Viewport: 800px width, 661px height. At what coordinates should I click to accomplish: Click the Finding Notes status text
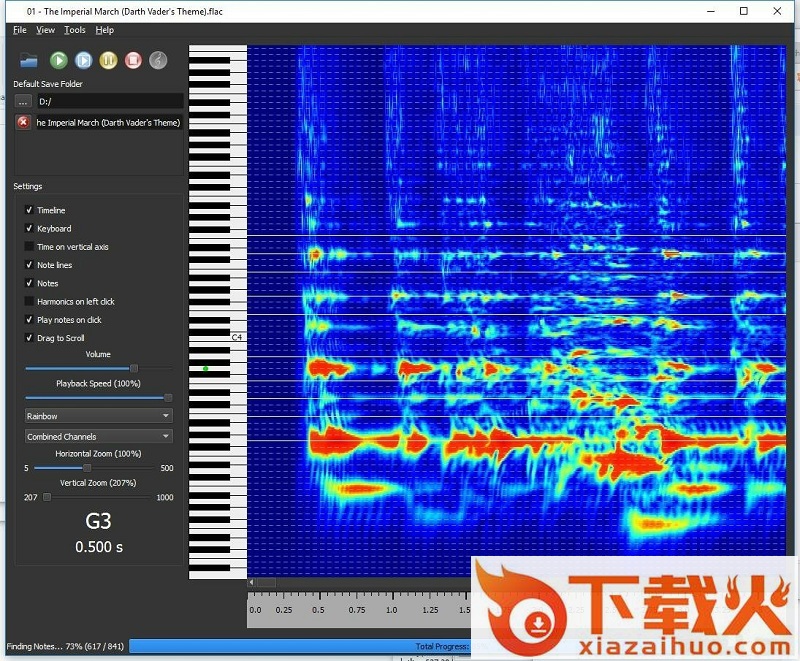pos(65,646)
